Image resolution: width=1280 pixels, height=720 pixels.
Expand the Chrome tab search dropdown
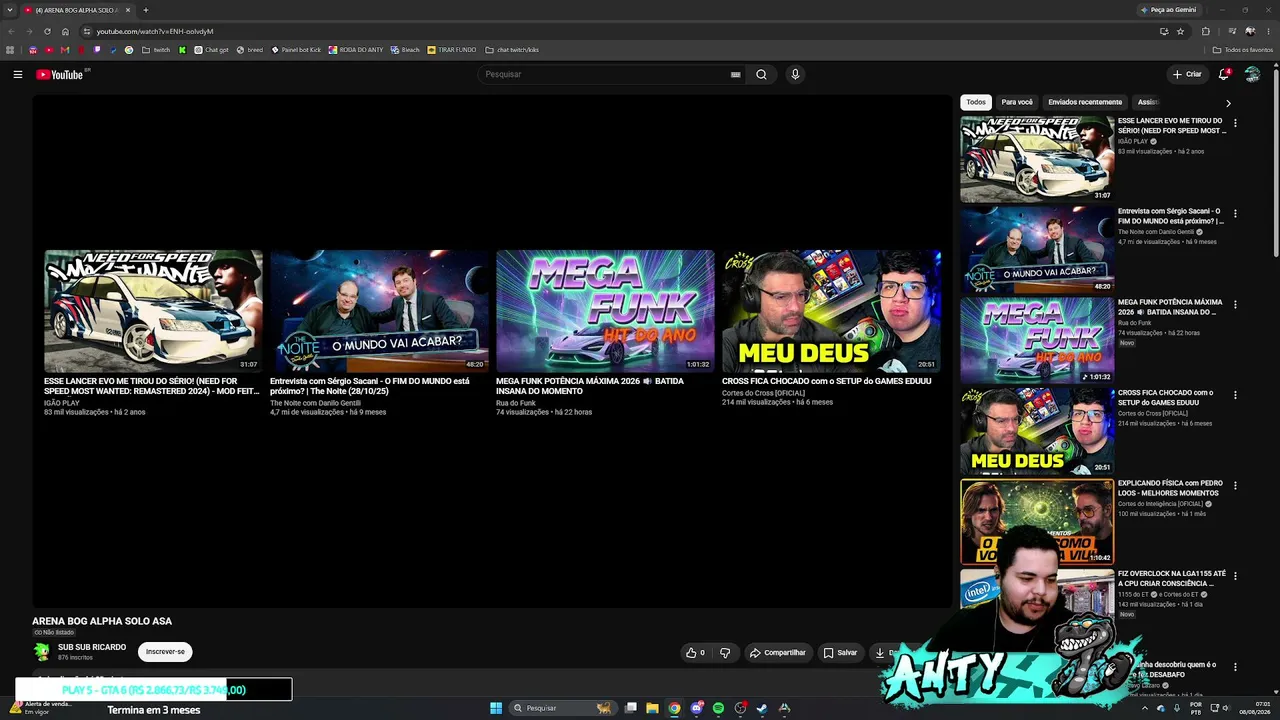click(9, 10)
